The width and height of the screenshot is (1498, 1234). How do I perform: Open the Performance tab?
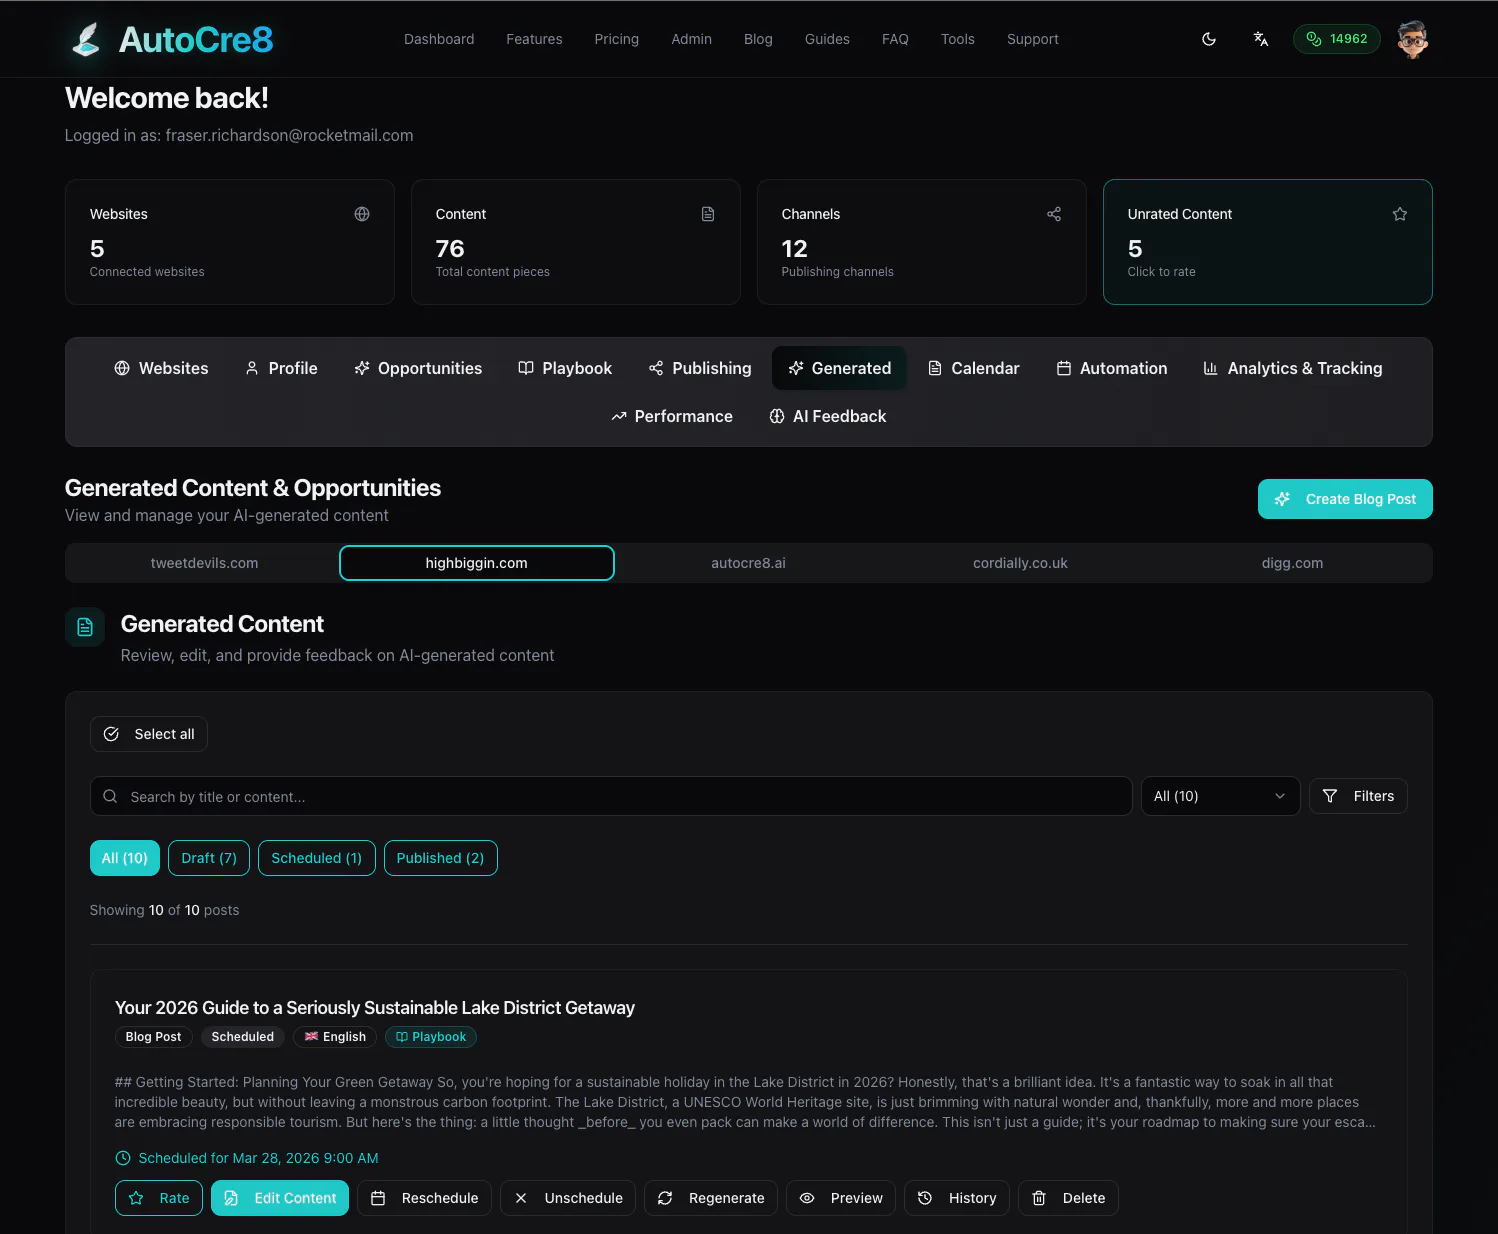coord(672,416)
